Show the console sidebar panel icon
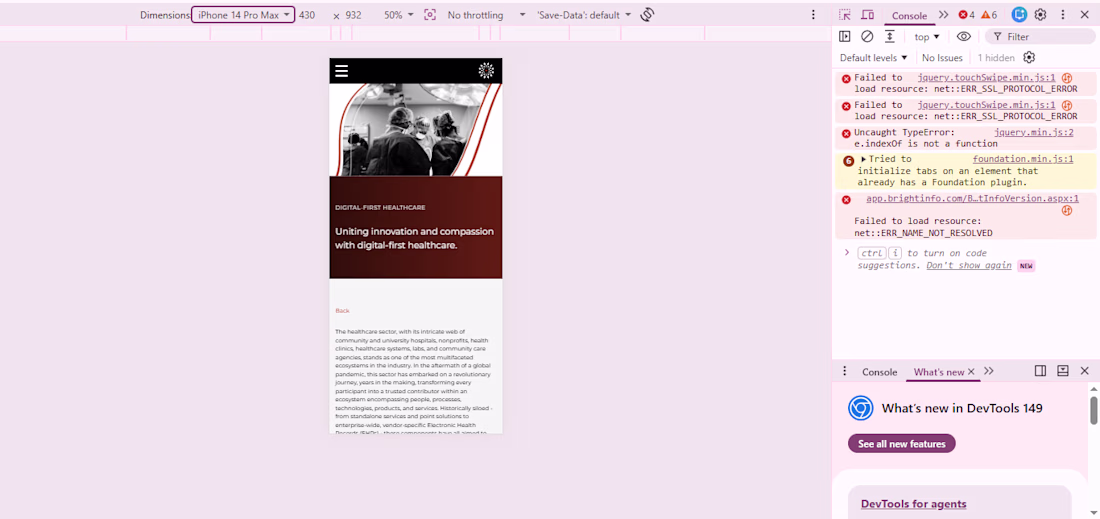The image size is (1100, 519). [845, 36]
